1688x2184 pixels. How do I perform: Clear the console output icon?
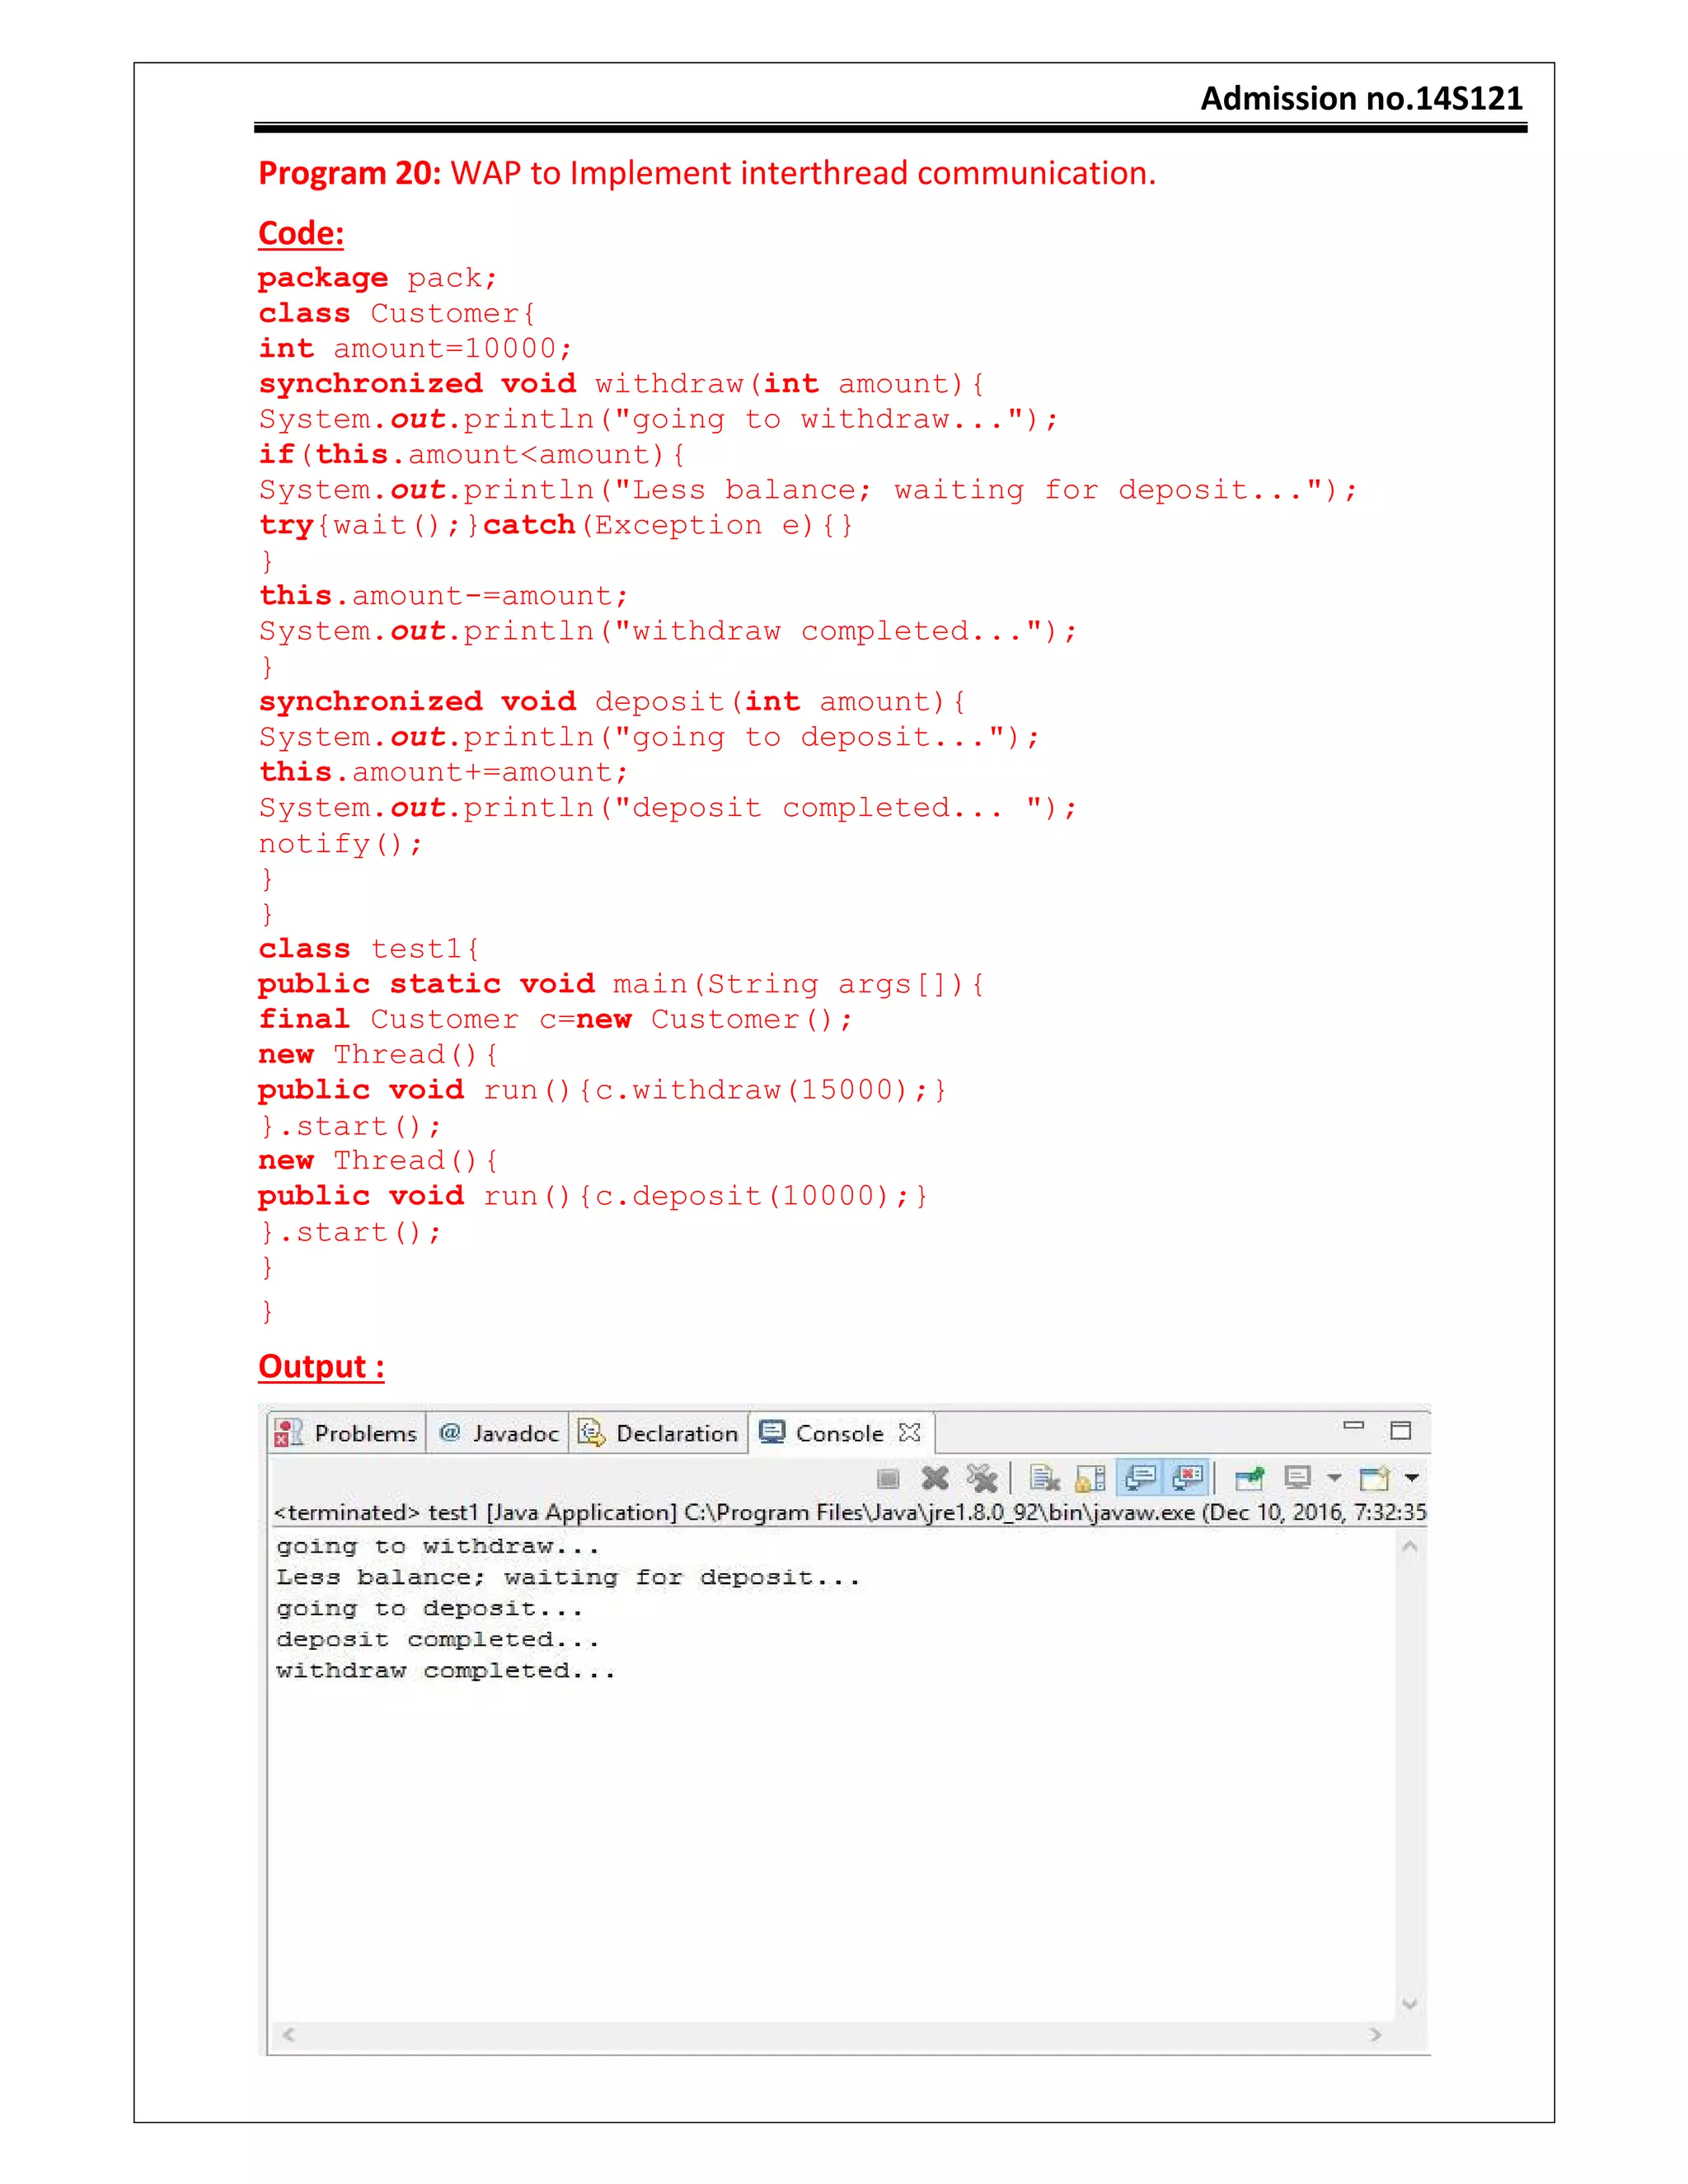point(1044,1478)
